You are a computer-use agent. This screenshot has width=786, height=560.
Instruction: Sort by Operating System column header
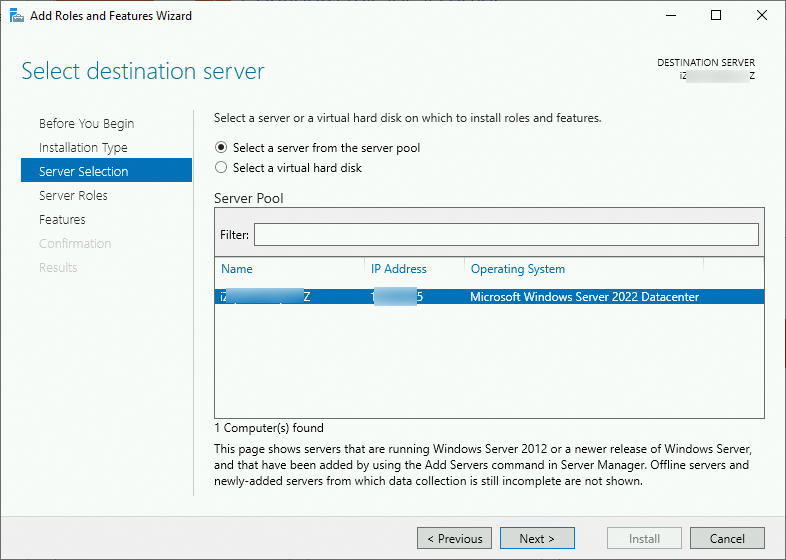coord(518,269)
